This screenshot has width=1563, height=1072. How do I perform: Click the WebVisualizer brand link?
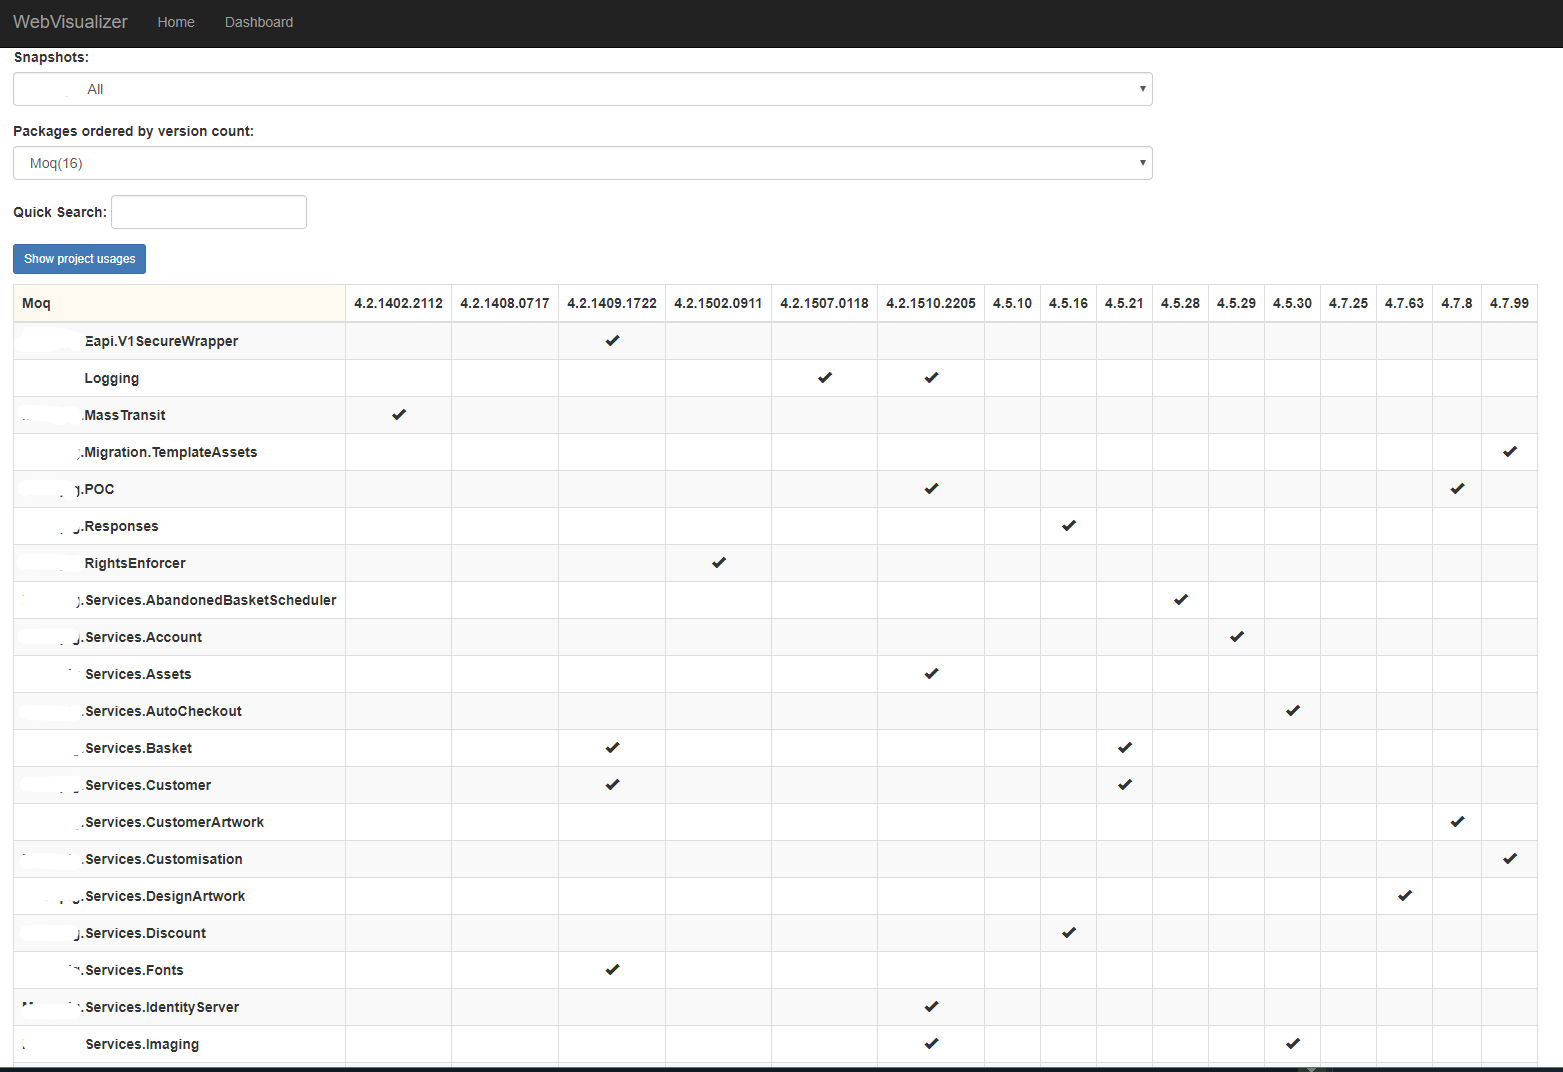(x=70, y=22)
